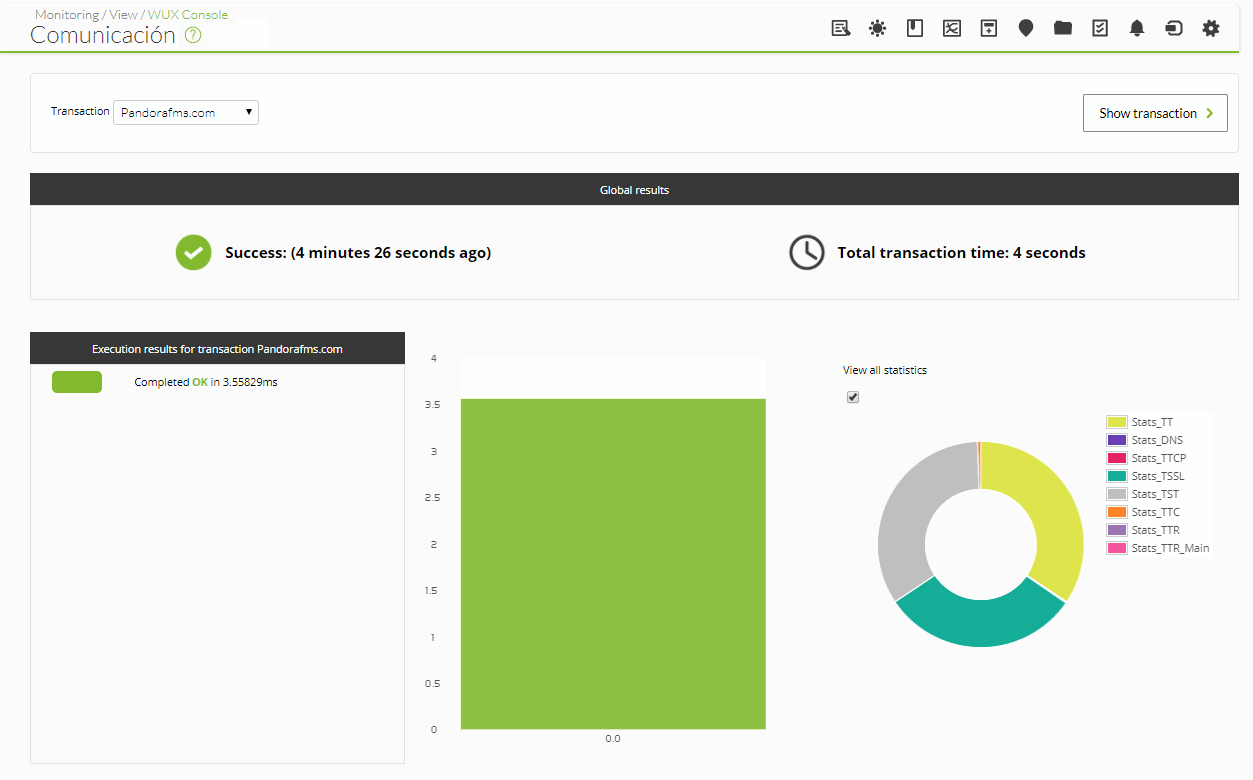
Task: Click 'Execution results for transaction Pandorafms.com' header
Action: (x=217, y=348)
